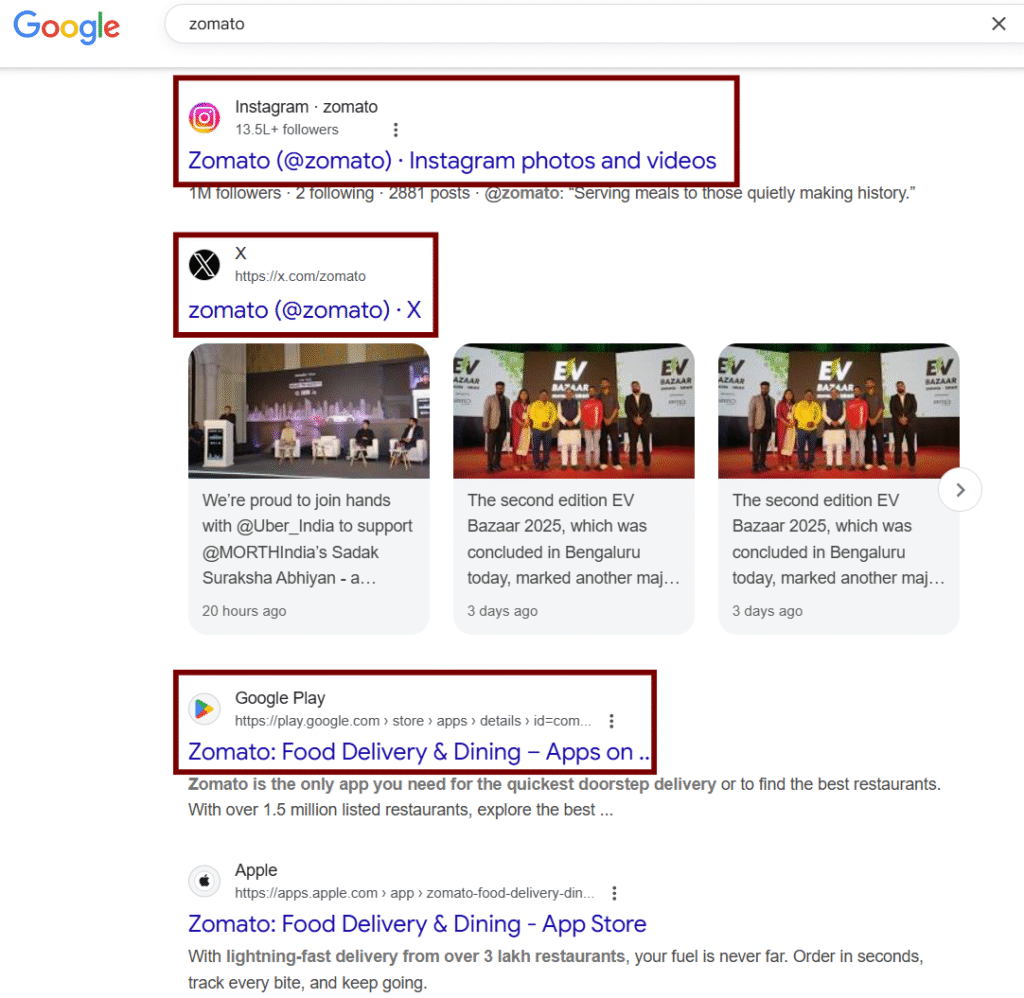Open Zomato's Instagram profile via the Instagram icon

(204, 117)
